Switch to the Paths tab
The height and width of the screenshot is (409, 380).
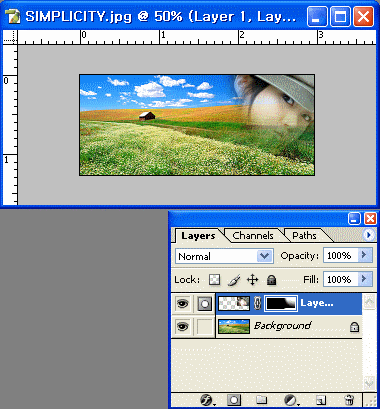304,235
